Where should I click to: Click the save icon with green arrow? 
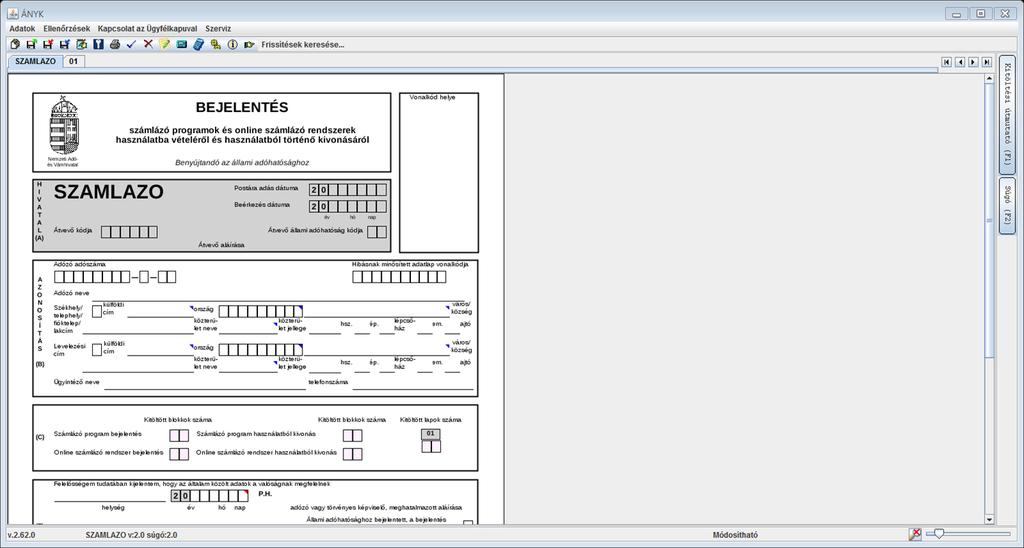pos(31,44)
